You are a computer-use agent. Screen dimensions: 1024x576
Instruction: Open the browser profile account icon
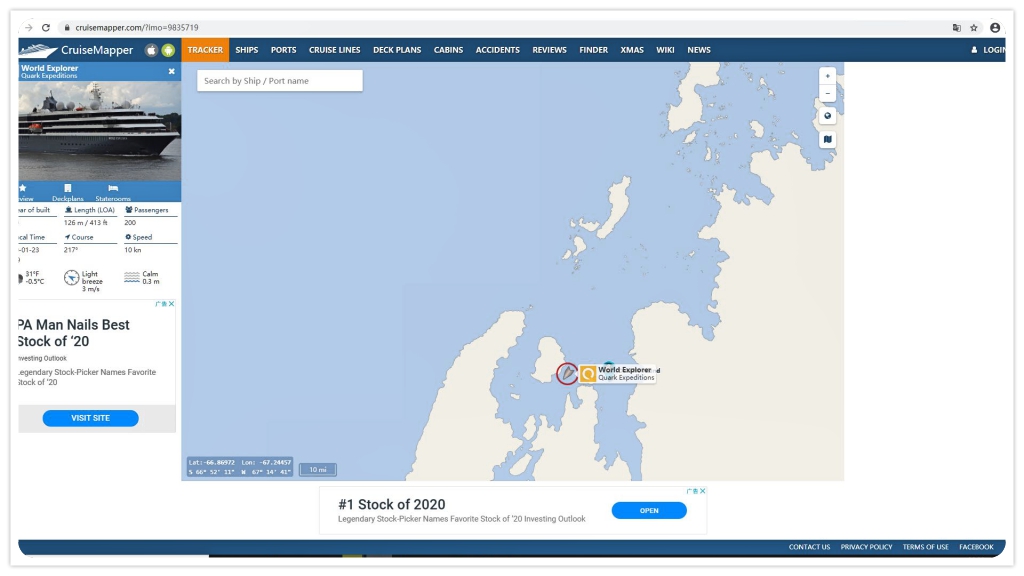pos(995,27)
